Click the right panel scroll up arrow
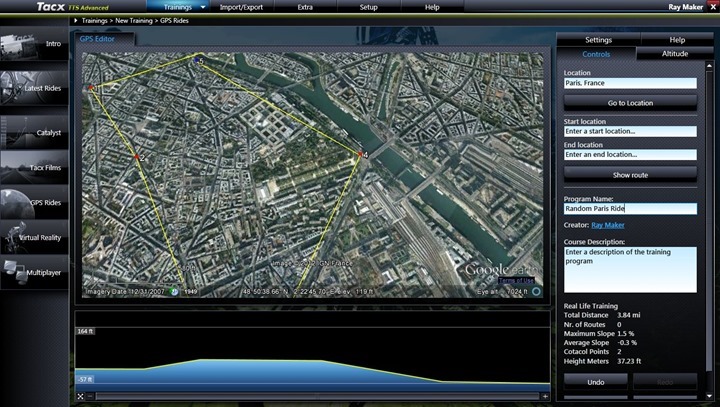The width and height of the screenshot is (720, 407). pyautogui.click(x=709, y=66)
